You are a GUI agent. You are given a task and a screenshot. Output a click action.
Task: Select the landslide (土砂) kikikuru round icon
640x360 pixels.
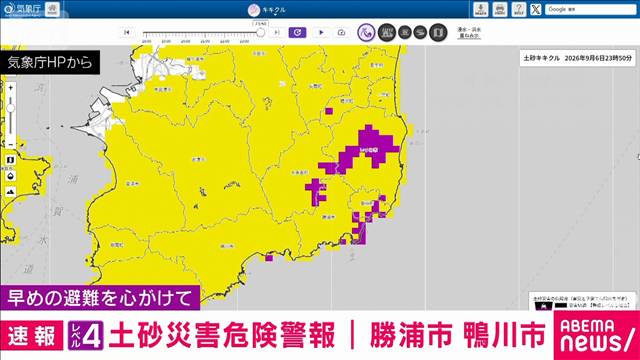(x=366, y=32)
